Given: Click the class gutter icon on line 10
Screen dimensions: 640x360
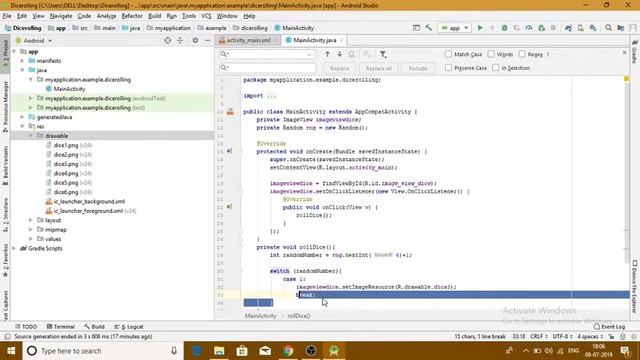Looking at the screenshot, I should 230,111.
